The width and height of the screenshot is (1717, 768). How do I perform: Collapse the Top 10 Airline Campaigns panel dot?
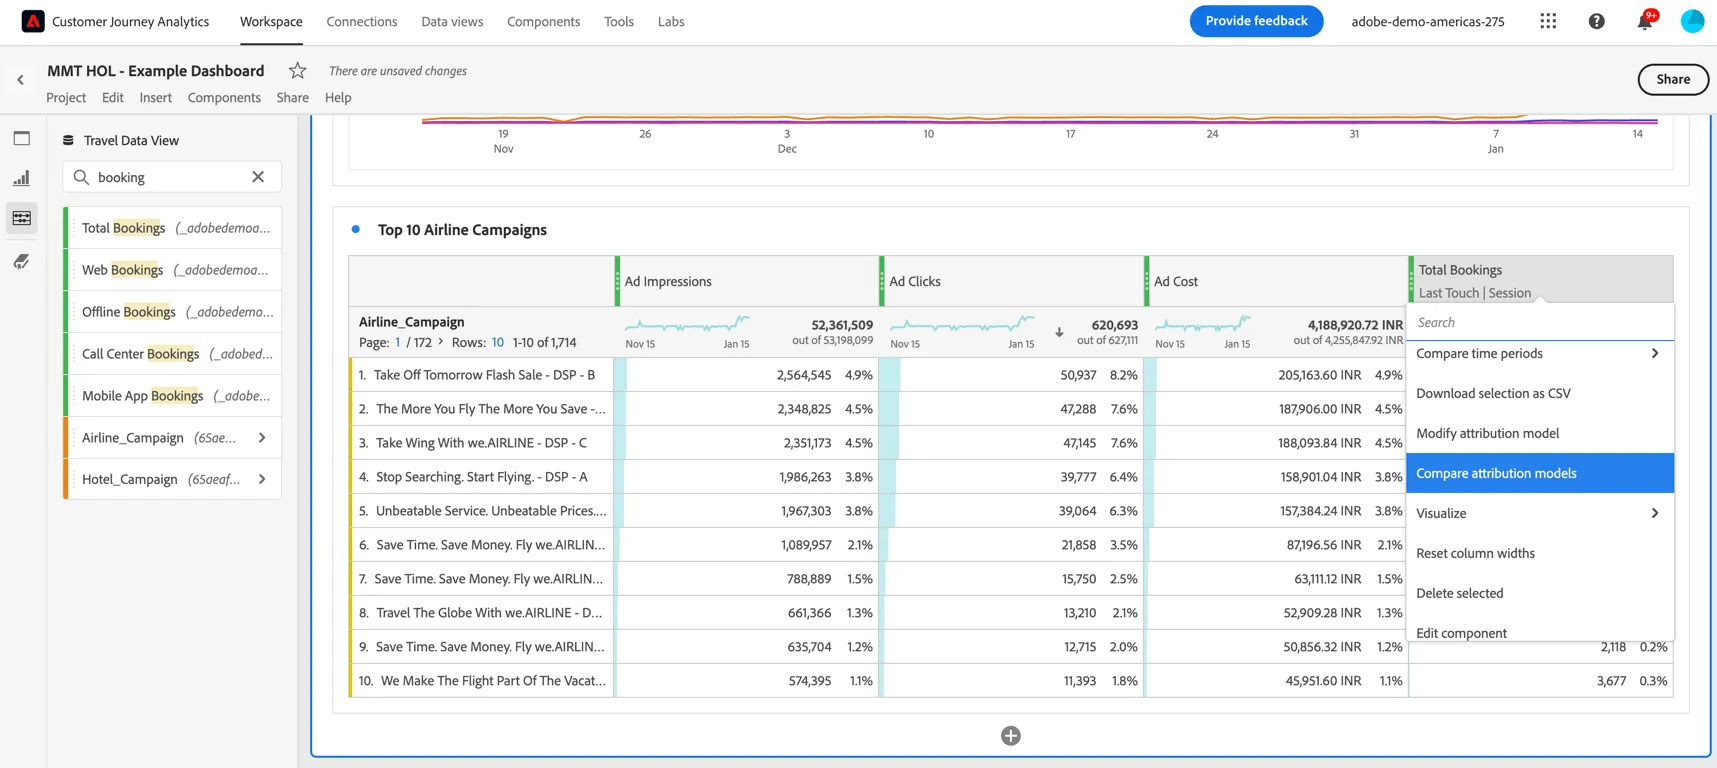click(356, 229)
